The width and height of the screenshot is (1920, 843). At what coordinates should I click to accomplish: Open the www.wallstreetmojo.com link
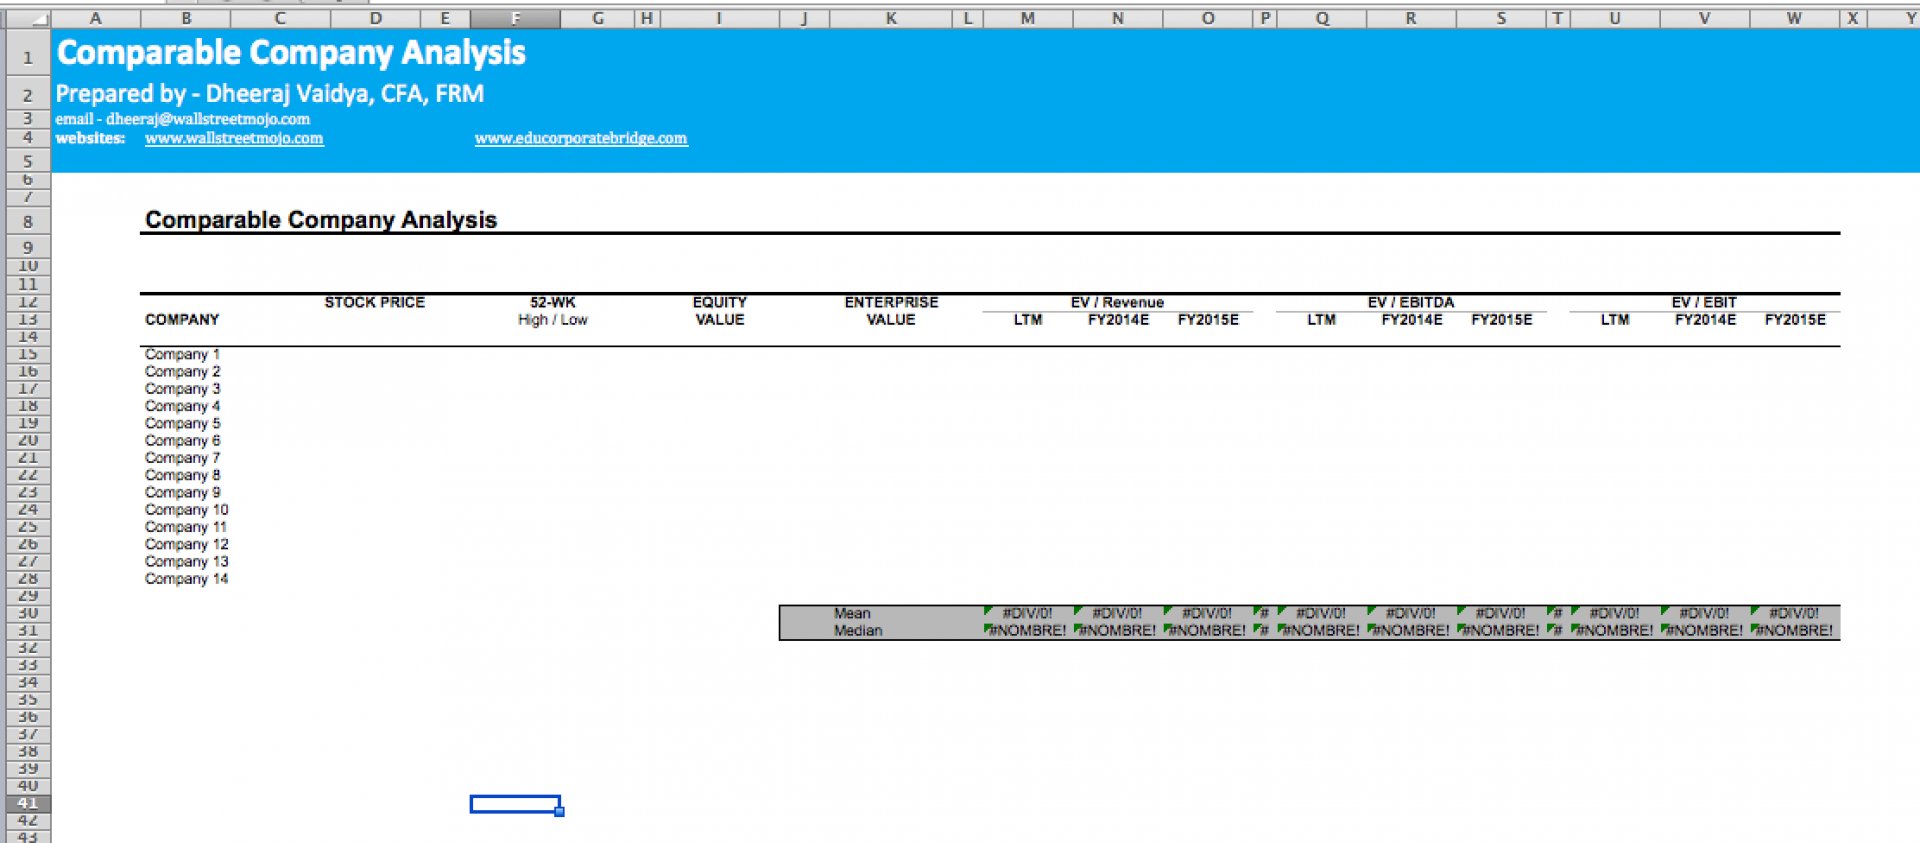234,138
